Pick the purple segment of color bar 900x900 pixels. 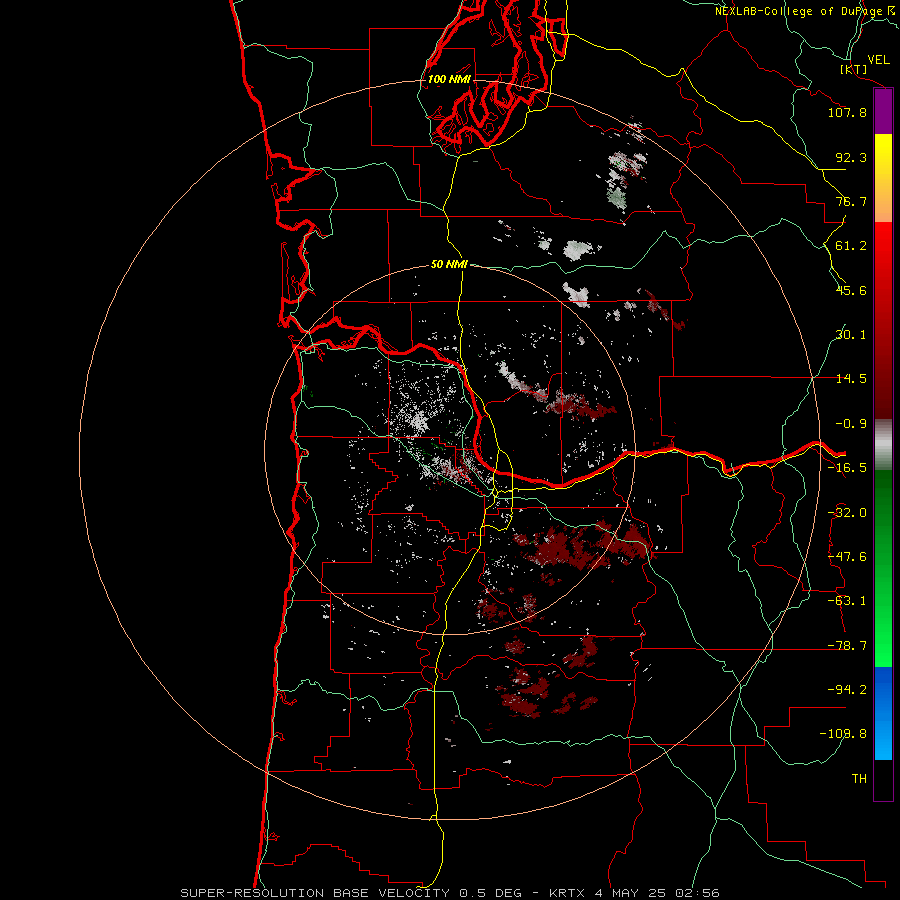[883, 112]
